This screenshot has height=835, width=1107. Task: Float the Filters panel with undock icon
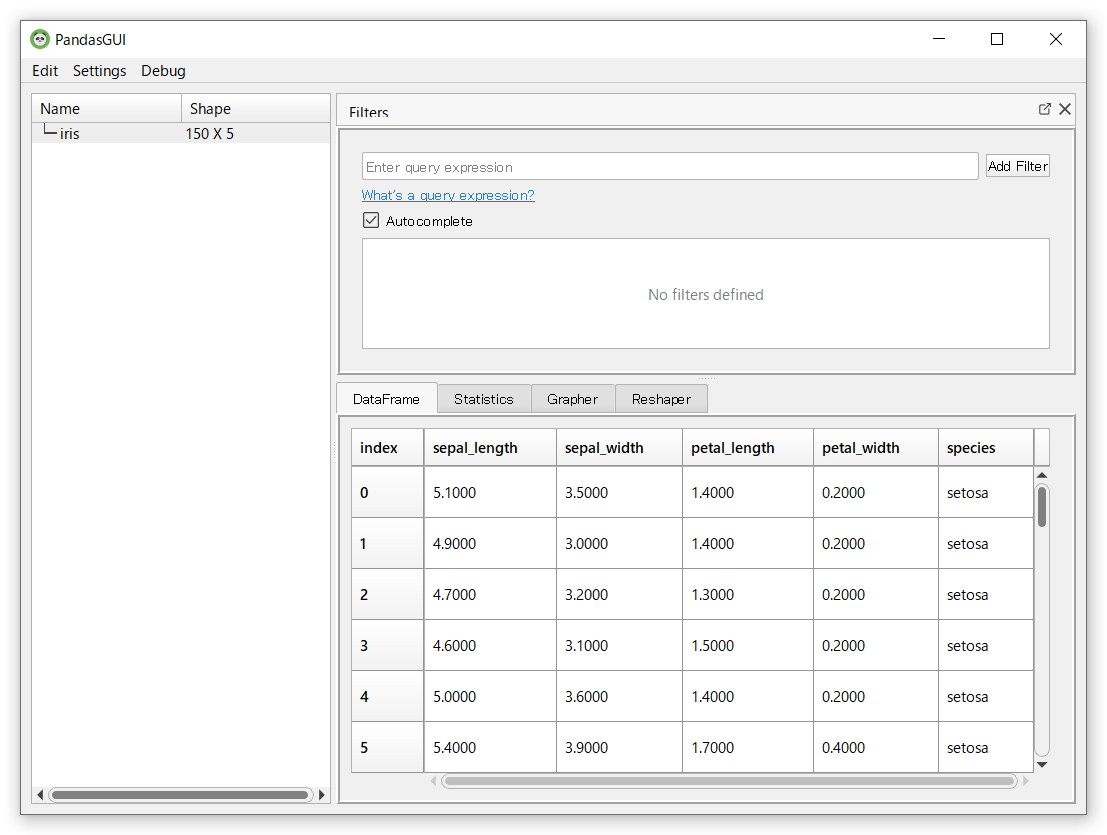point(1045,109)
